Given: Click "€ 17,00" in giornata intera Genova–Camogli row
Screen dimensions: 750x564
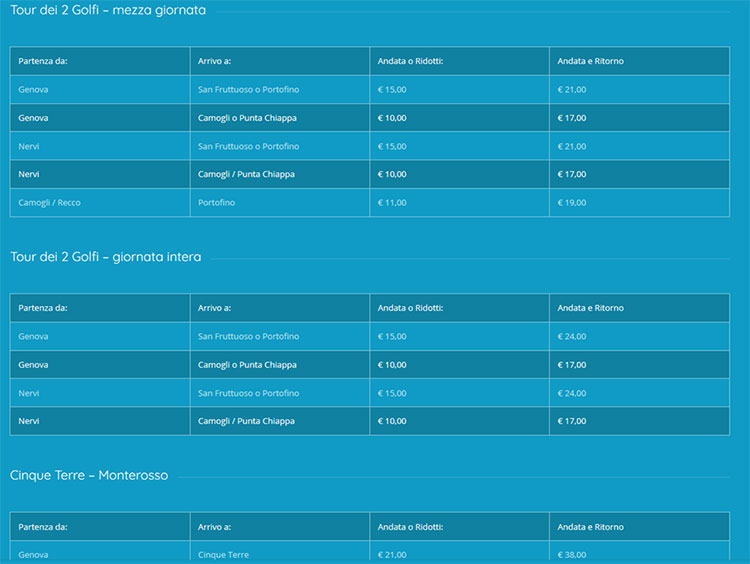Looking at the screenshot, I should 572,365.
